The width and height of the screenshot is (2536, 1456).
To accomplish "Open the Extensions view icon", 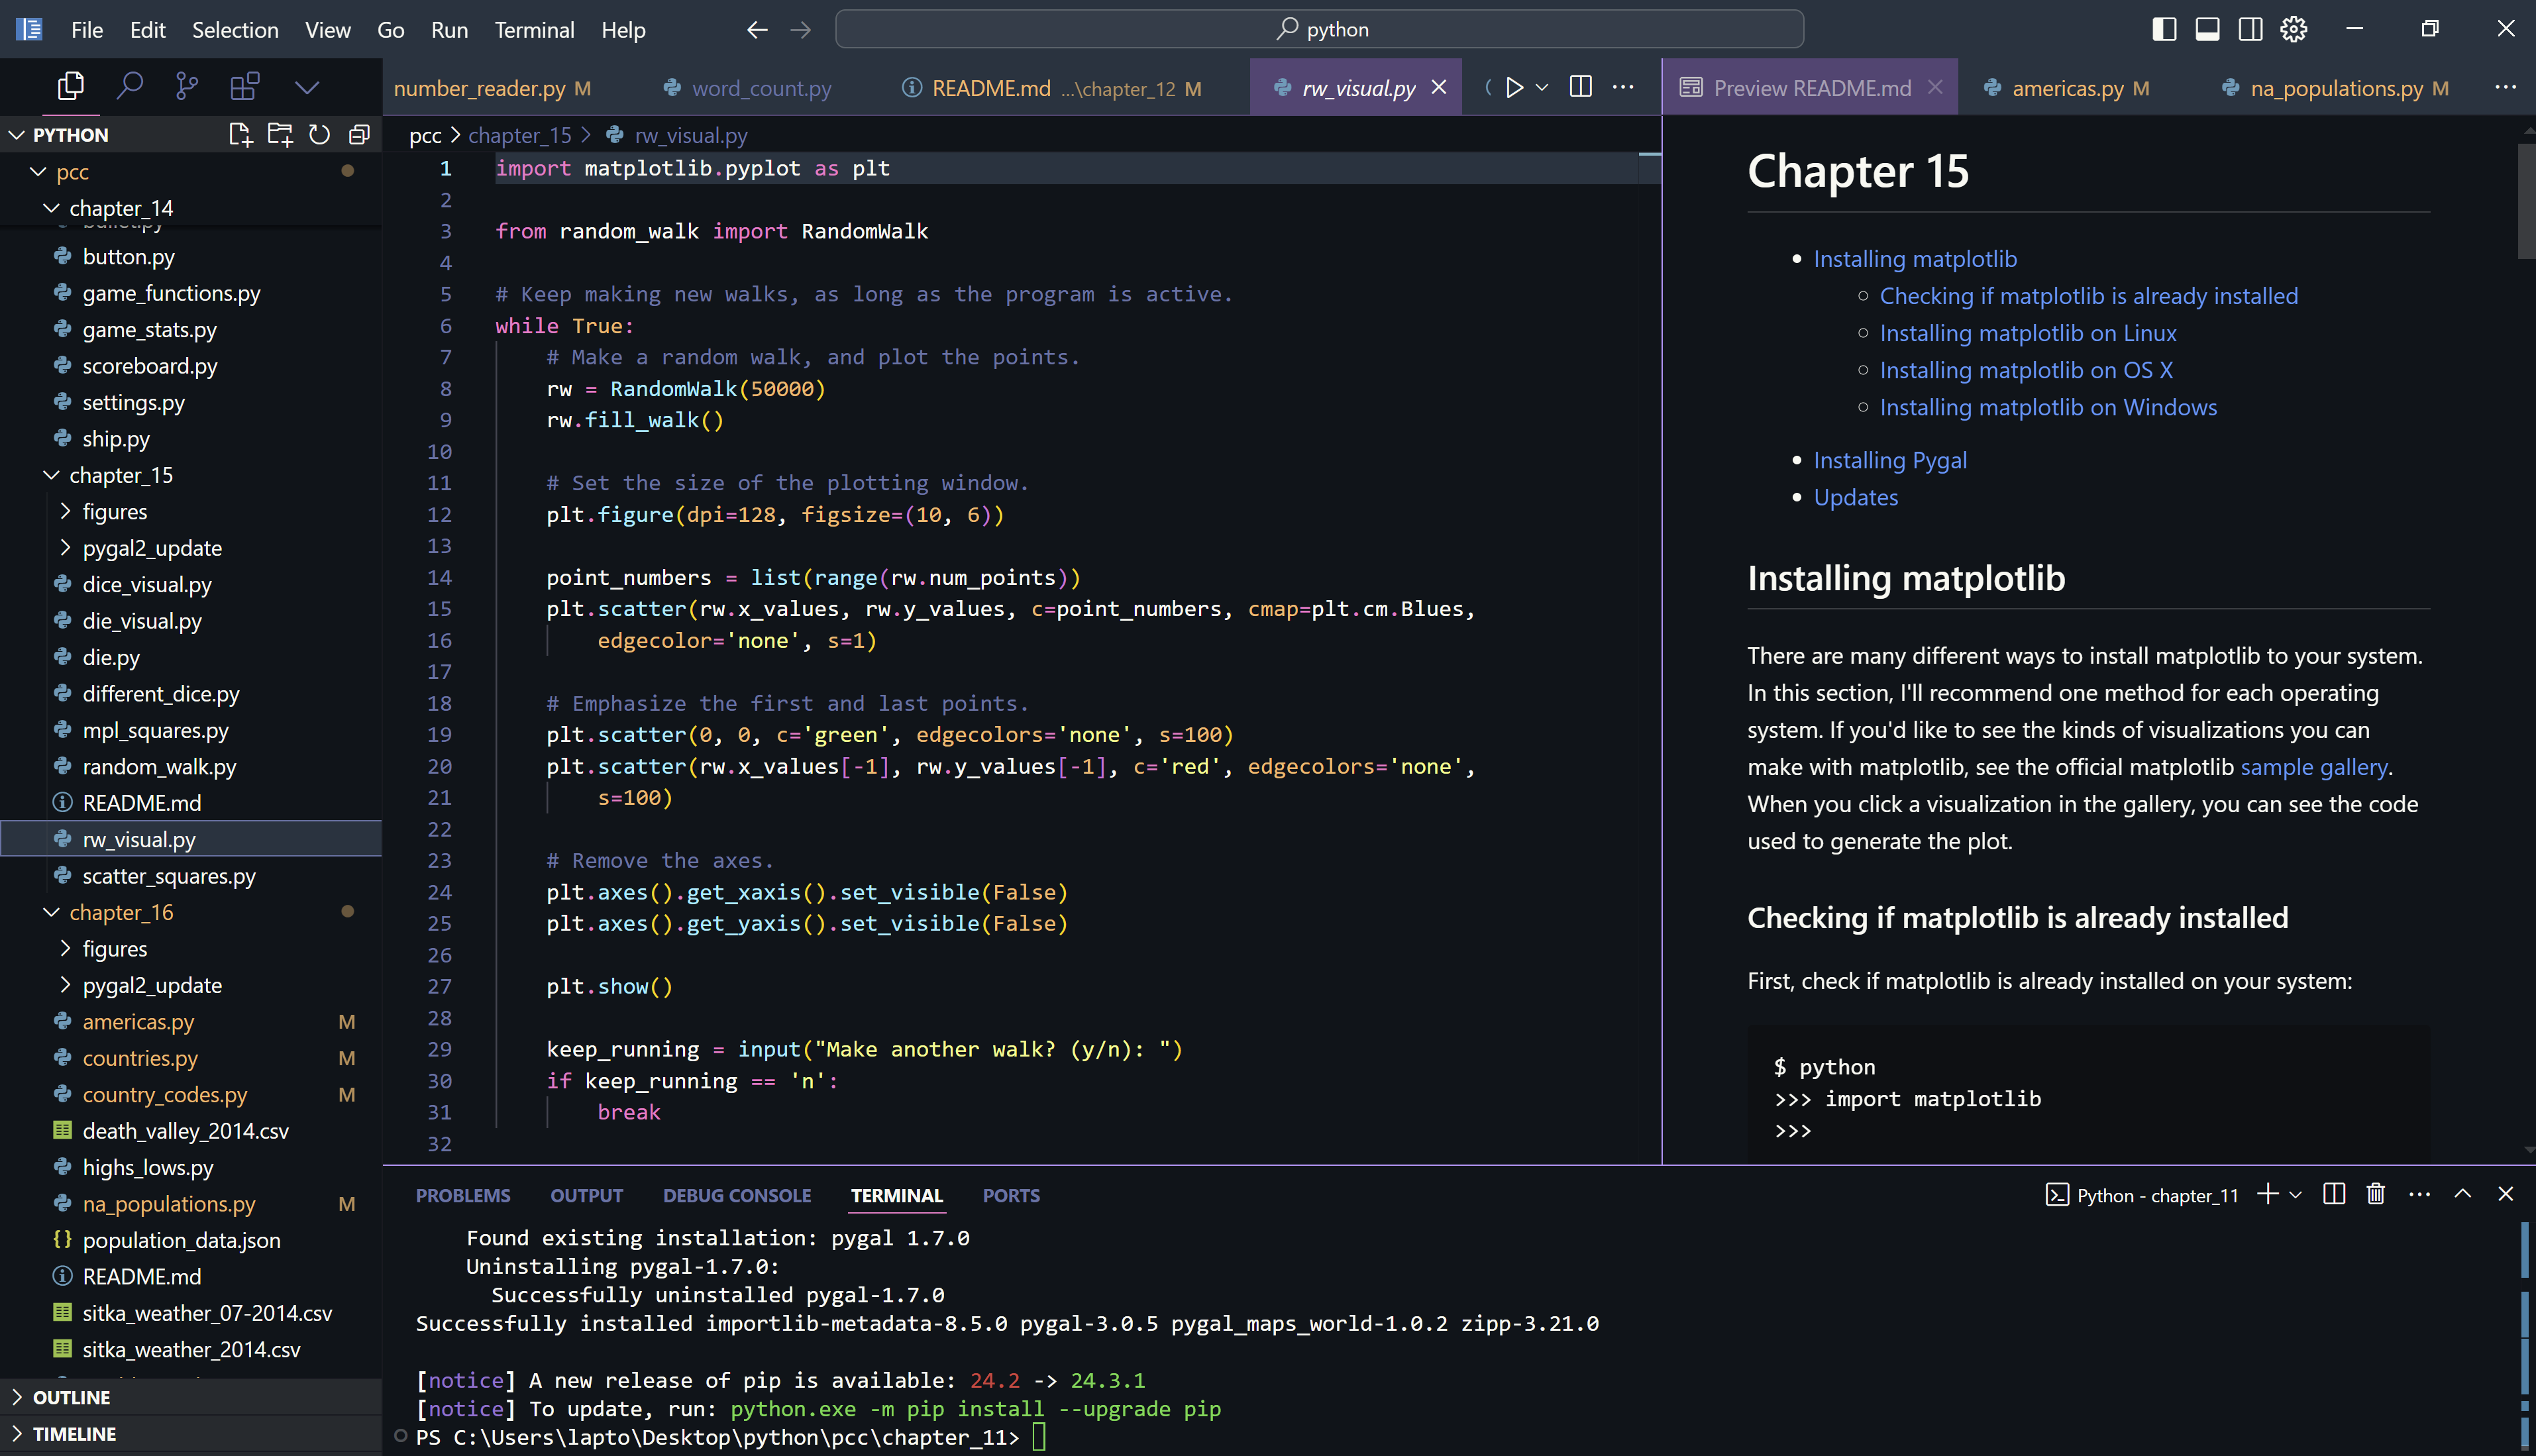I will tap(245, 87).
